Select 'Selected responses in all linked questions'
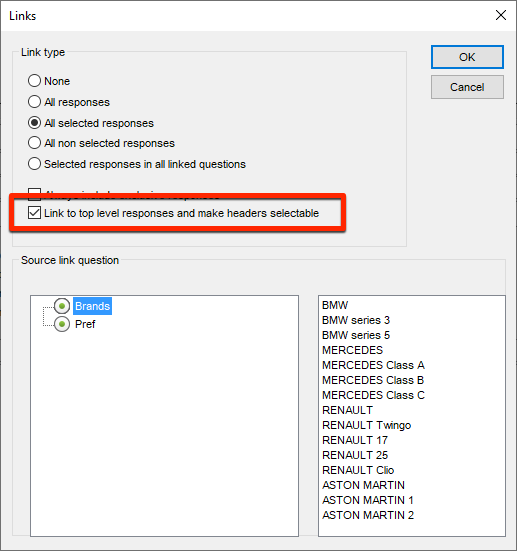 tap(34, 164)
